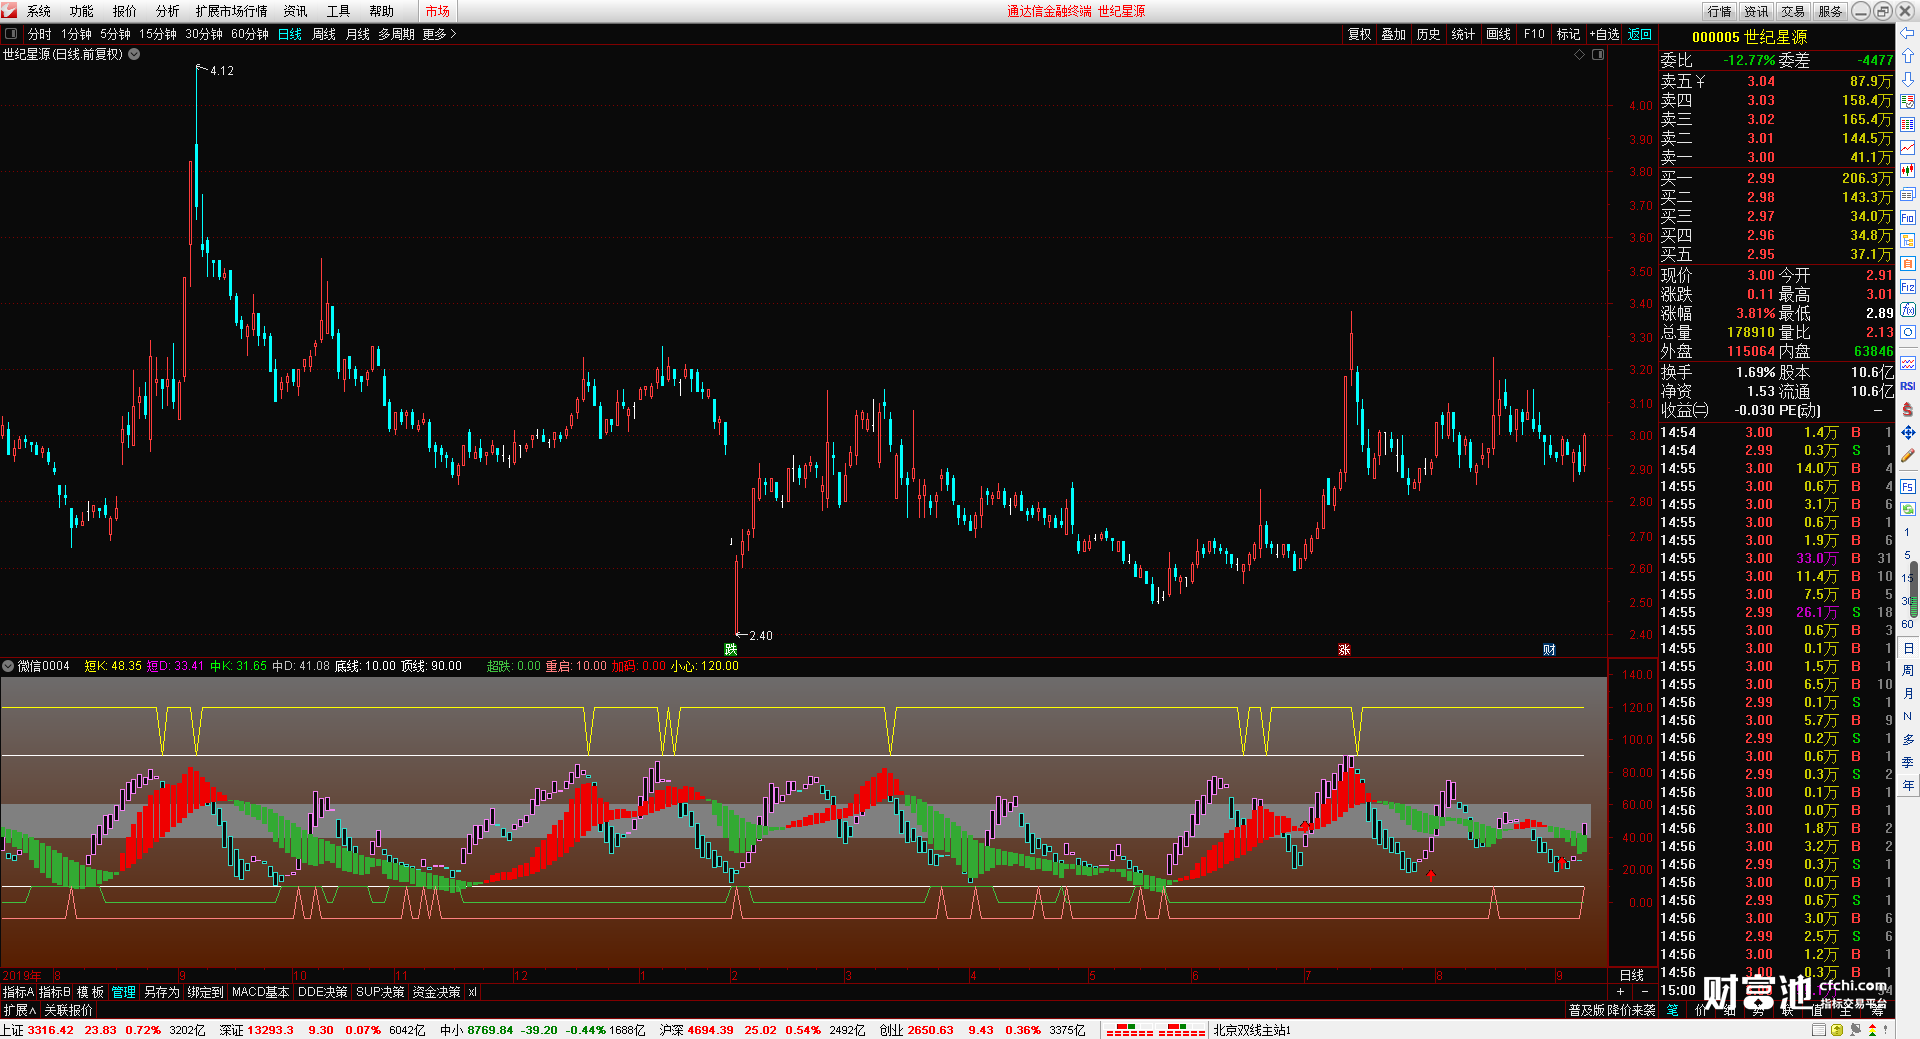Click the F5 chart switch icon in sidebar
Viewport: 1920px width, 1039px height.
point(1908,487)
